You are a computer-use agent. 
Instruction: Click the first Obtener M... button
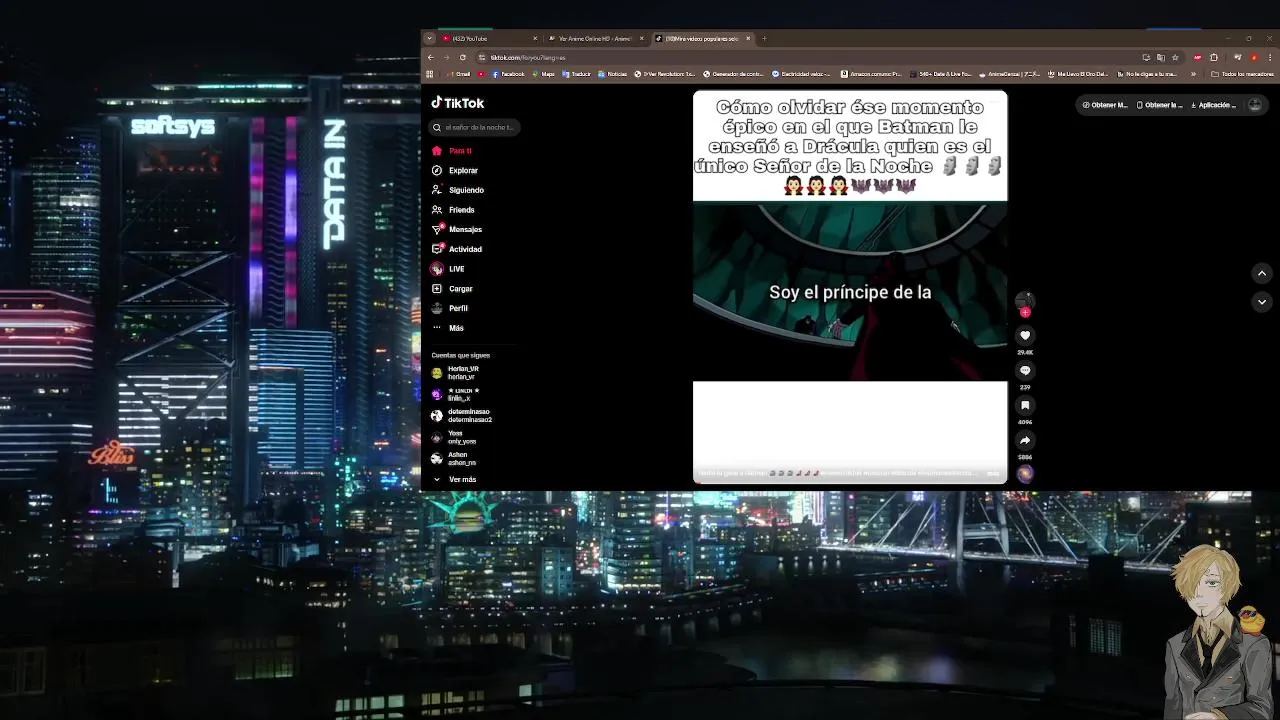click(1105, 105)
